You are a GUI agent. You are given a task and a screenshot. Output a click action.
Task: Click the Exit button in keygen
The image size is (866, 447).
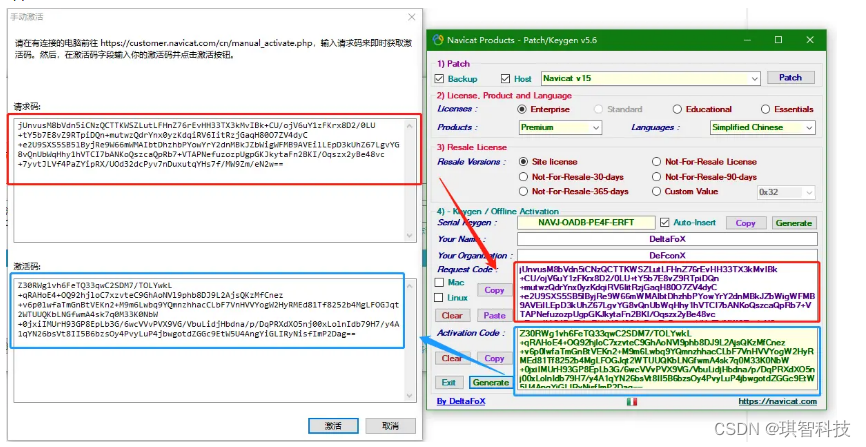[x=449, y=382]
